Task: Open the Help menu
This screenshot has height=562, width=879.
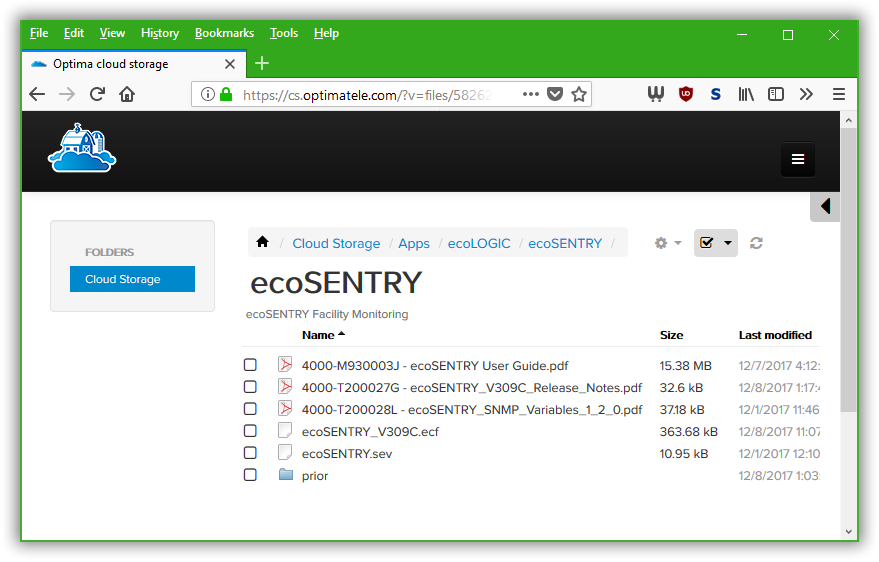Action: coord(326,33)
